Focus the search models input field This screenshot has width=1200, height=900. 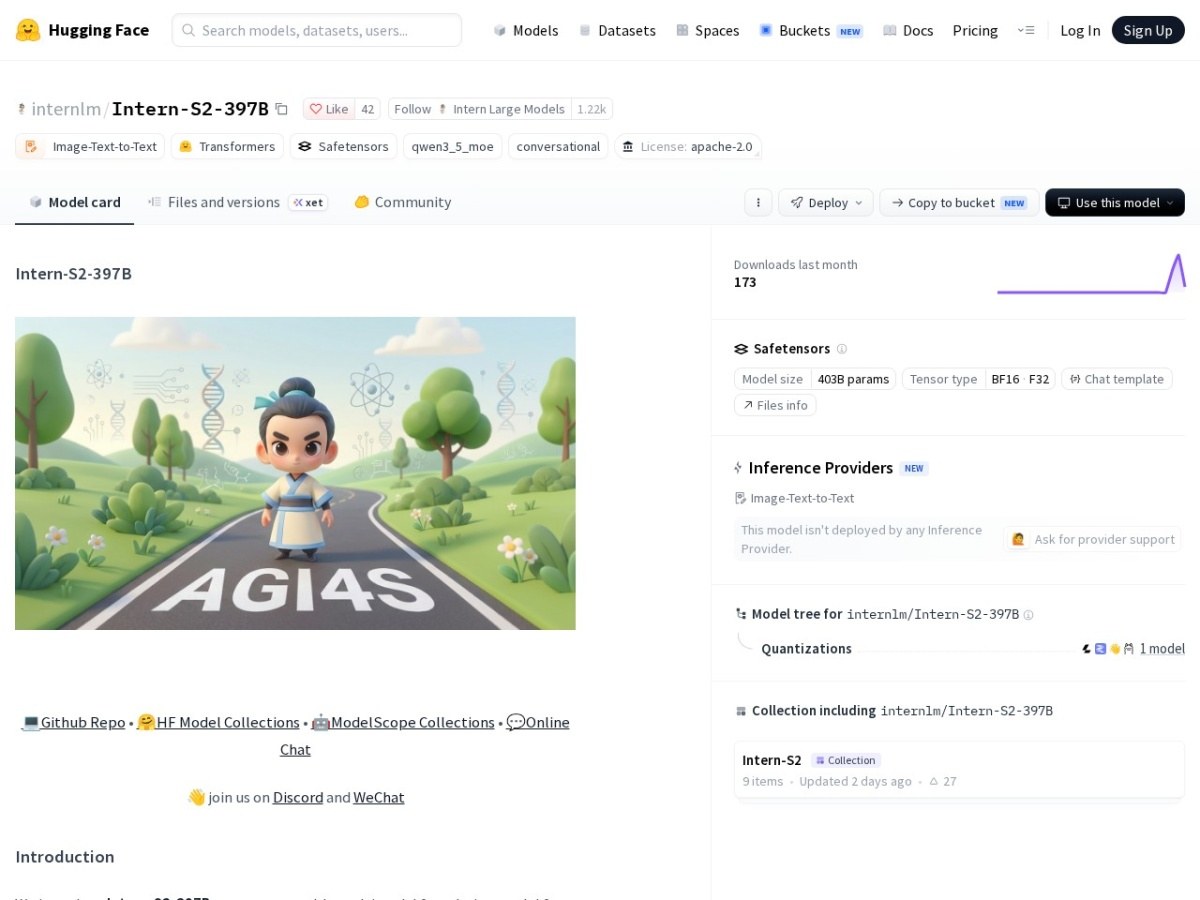coord(317,30)
